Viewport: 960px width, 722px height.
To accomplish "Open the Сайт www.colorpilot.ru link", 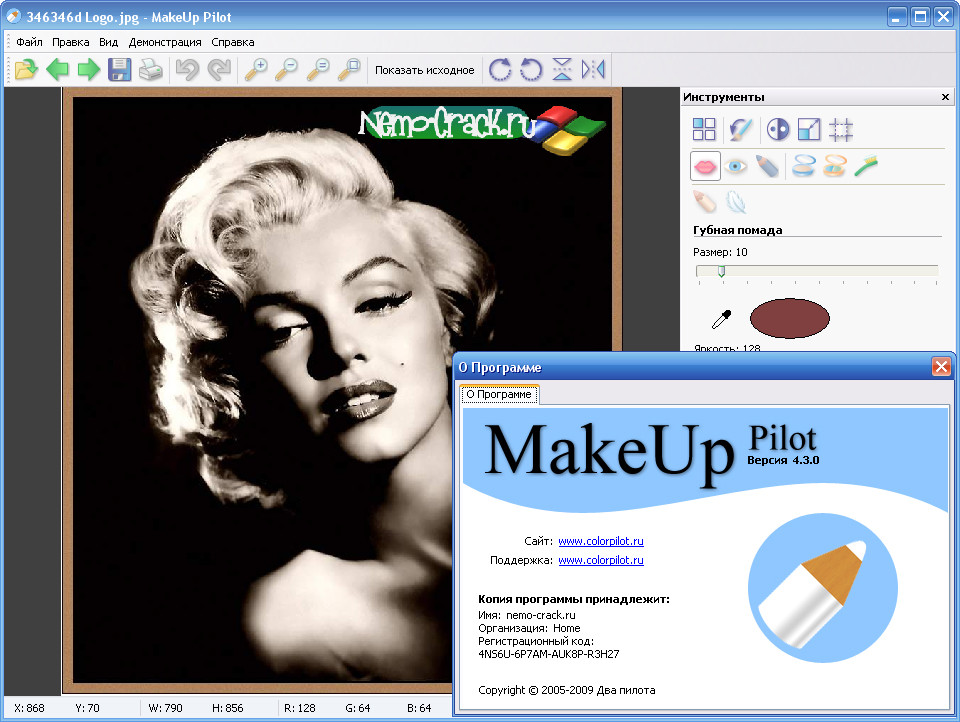I will [x=601, y=541].
